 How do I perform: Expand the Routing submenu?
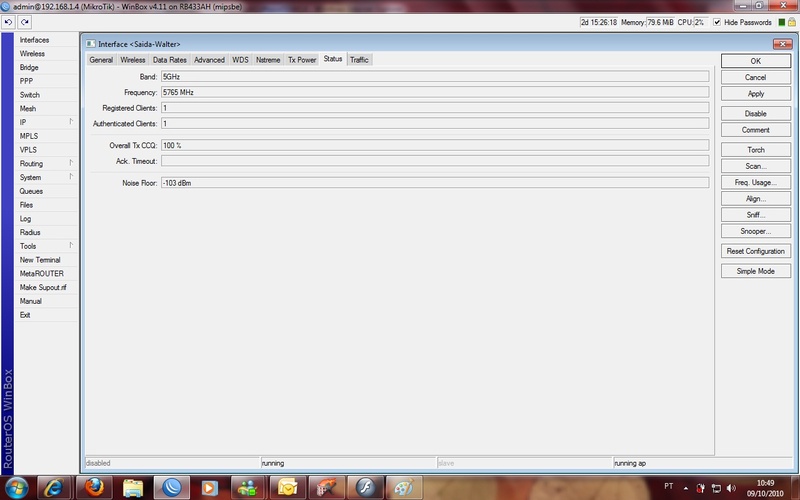(x=46, y=164)
